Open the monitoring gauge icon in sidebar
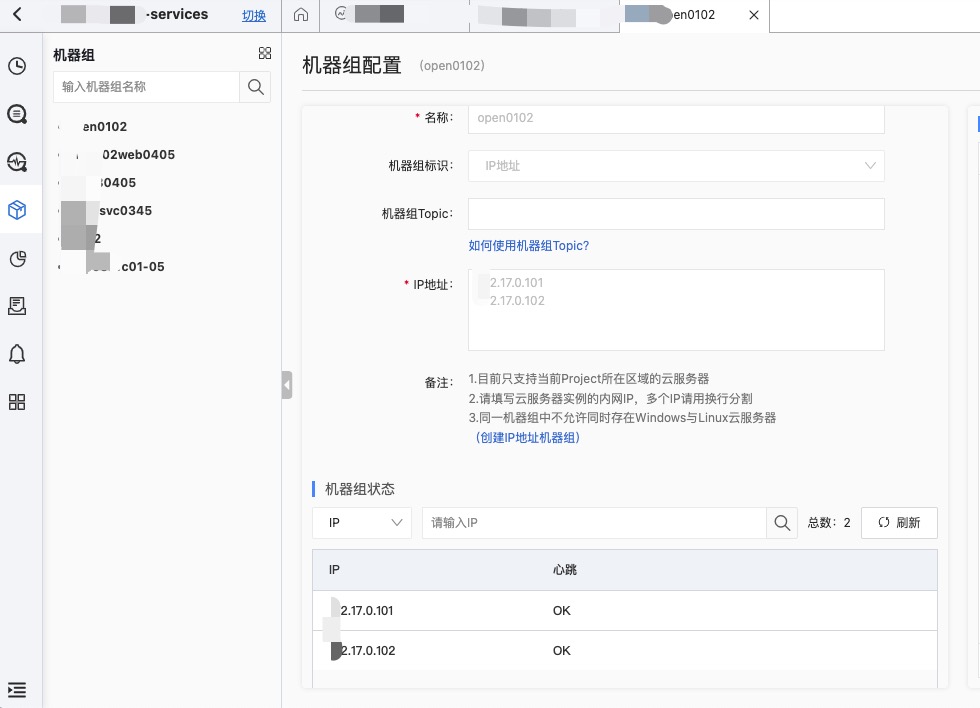The width and height of the screenshot is (980, 708). pos(17,162)
